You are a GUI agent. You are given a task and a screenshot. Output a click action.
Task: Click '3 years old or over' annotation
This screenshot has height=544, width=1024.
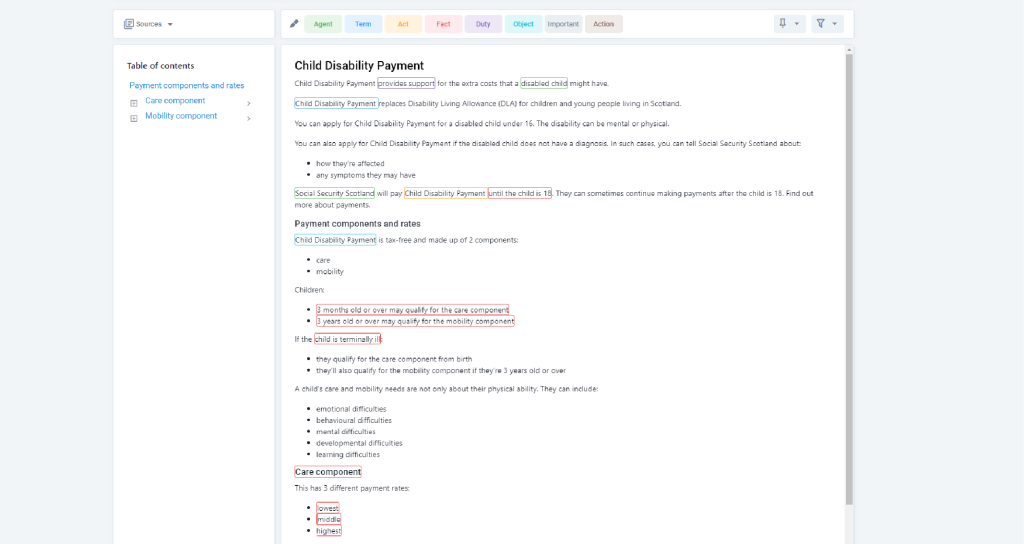click(415, 321)
